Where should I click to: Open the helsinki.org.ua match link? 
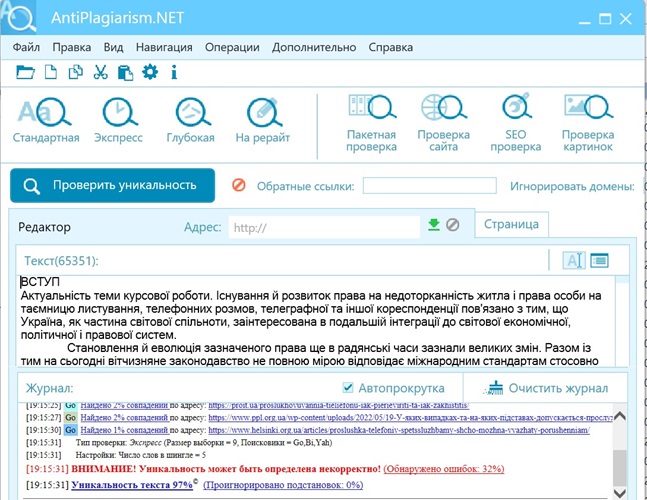(x=399, y=430)
